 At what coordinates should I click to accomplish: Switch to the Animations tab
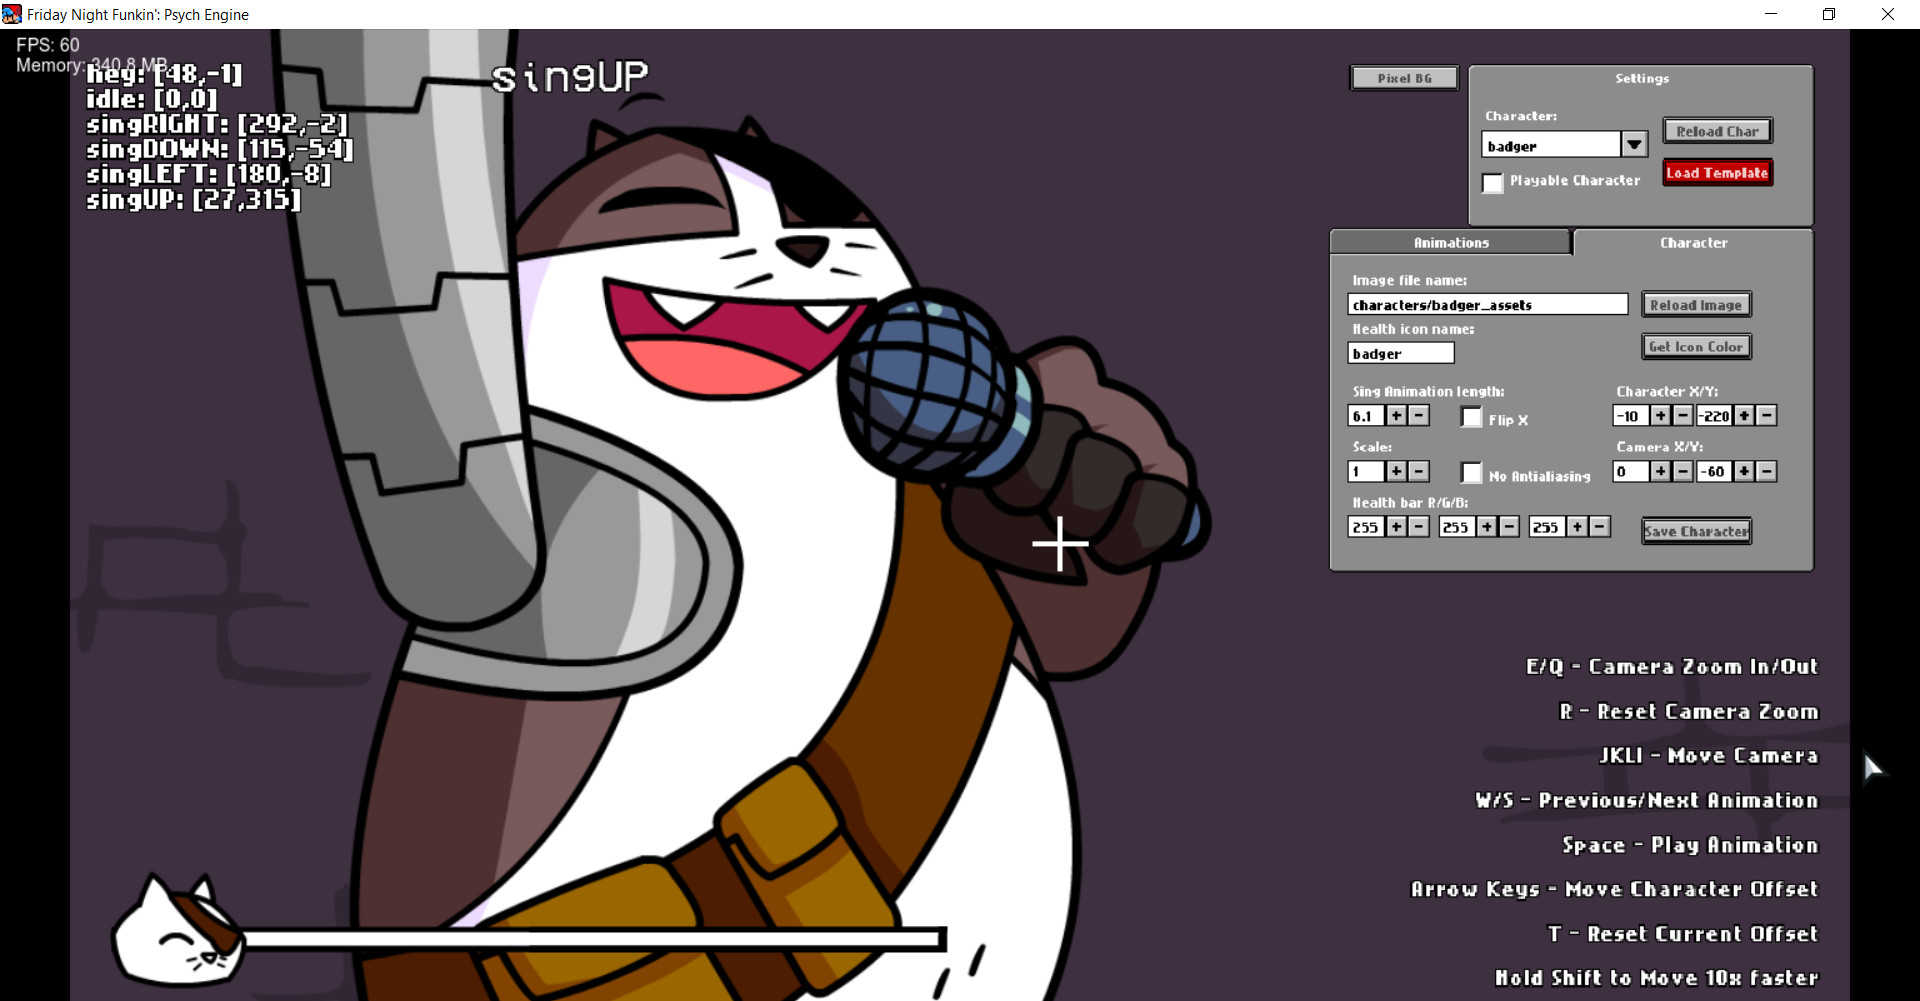point(1450,242)
